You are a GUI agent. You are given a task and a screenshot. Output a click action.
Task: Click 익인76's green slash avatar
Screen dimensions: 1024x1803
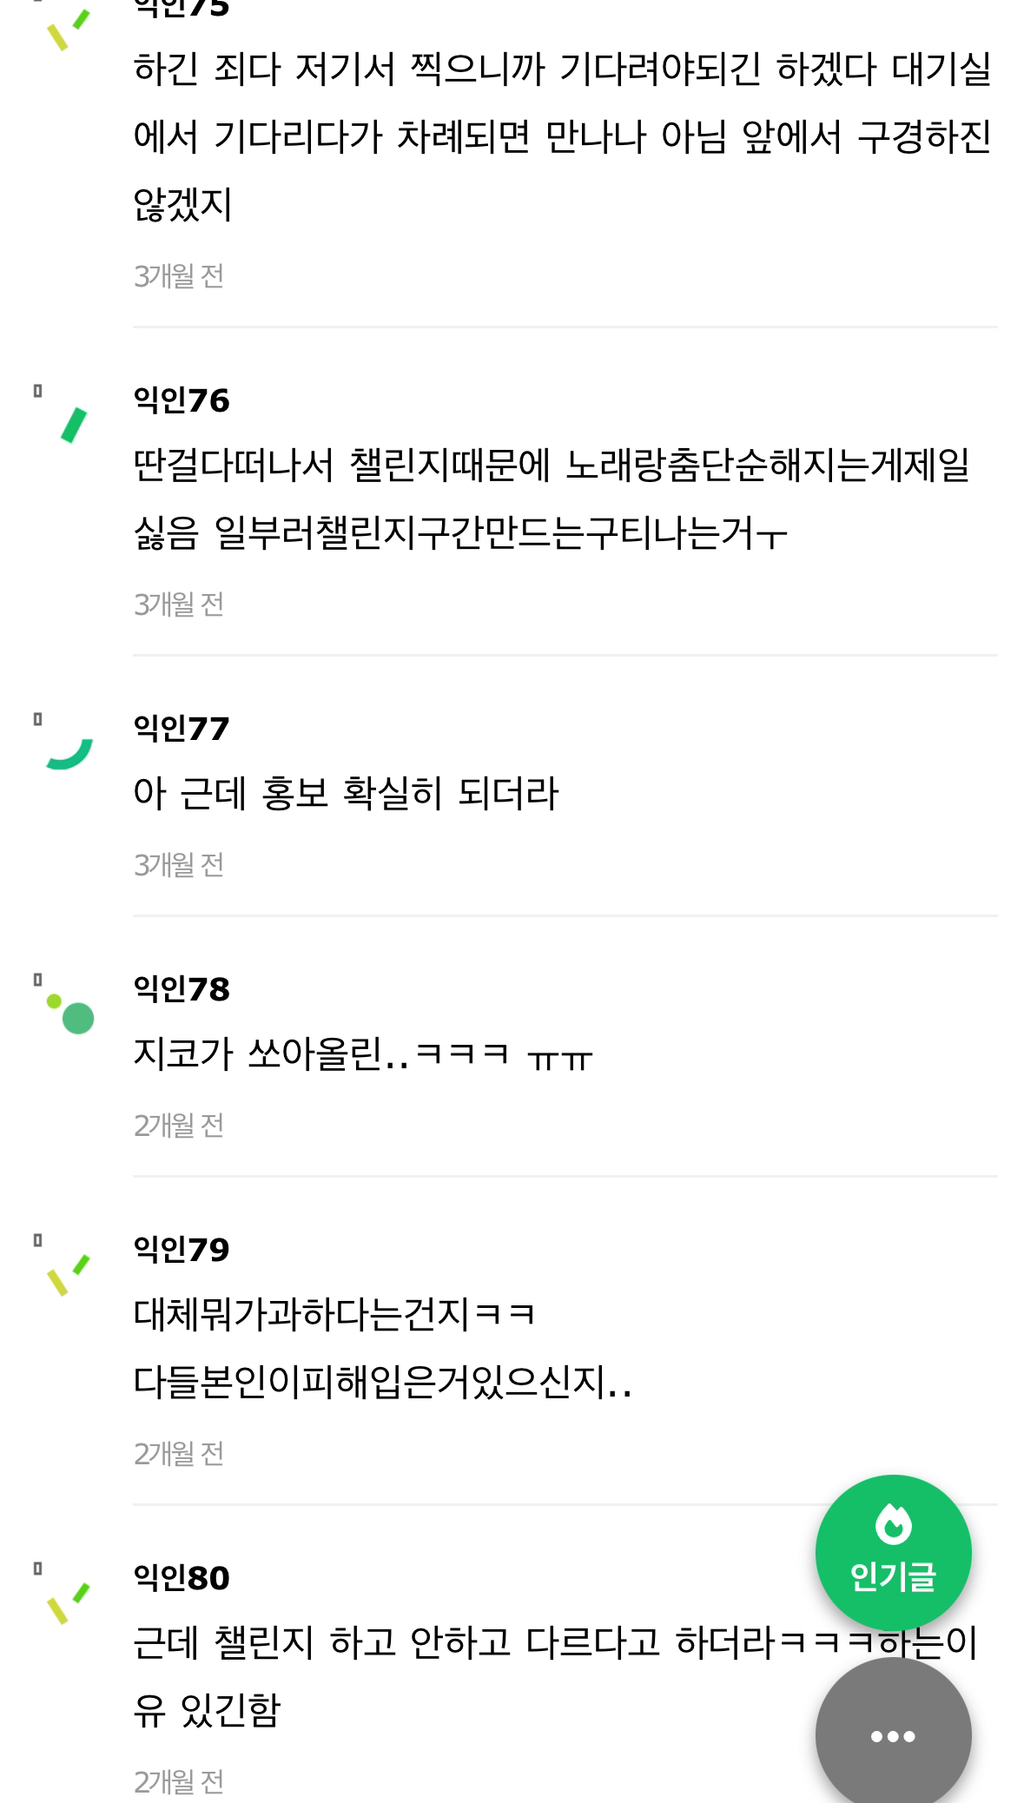74,425
